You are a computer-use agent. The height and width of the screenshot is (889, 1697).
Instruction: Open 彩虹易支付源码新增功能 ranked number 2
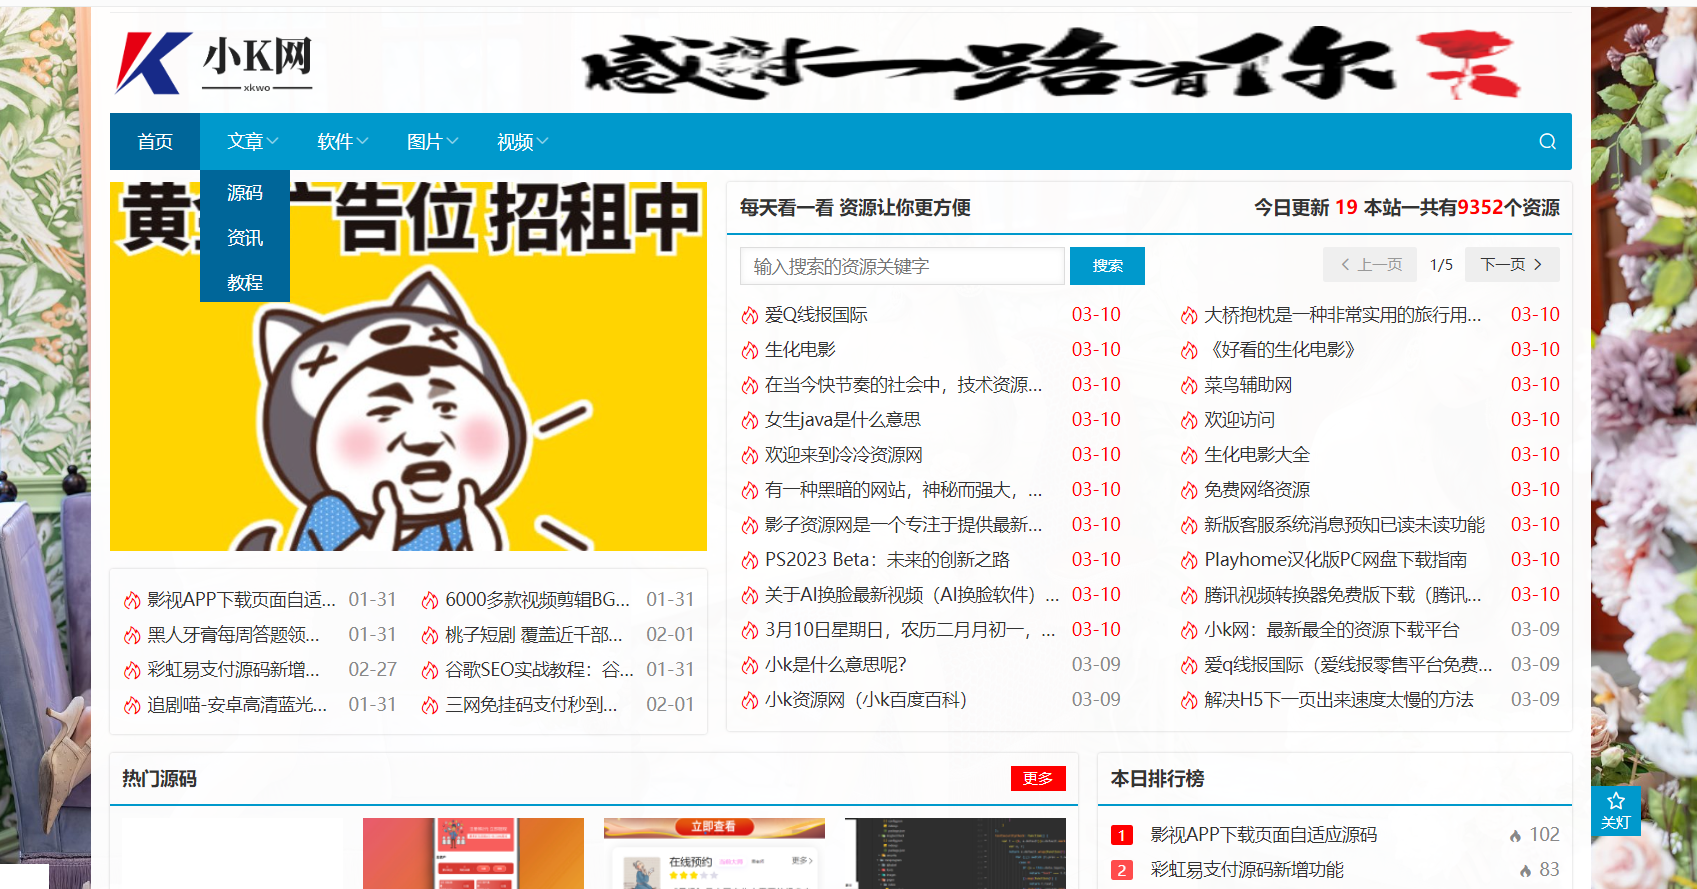coord(1247,870)
